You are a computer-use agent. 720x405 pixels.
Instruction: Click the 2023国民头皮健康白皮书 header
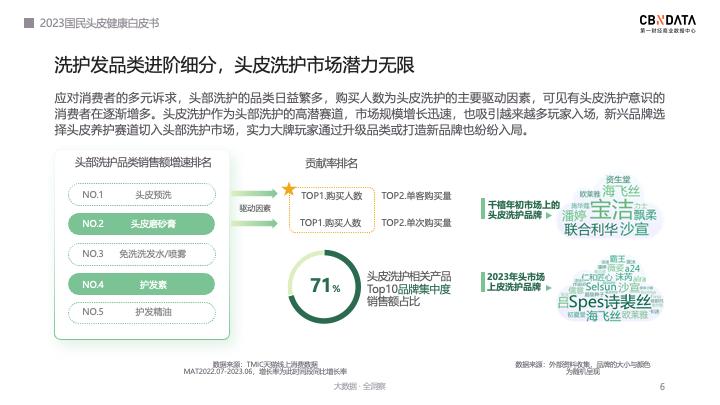pyautogui.click(x=99, y=23)
